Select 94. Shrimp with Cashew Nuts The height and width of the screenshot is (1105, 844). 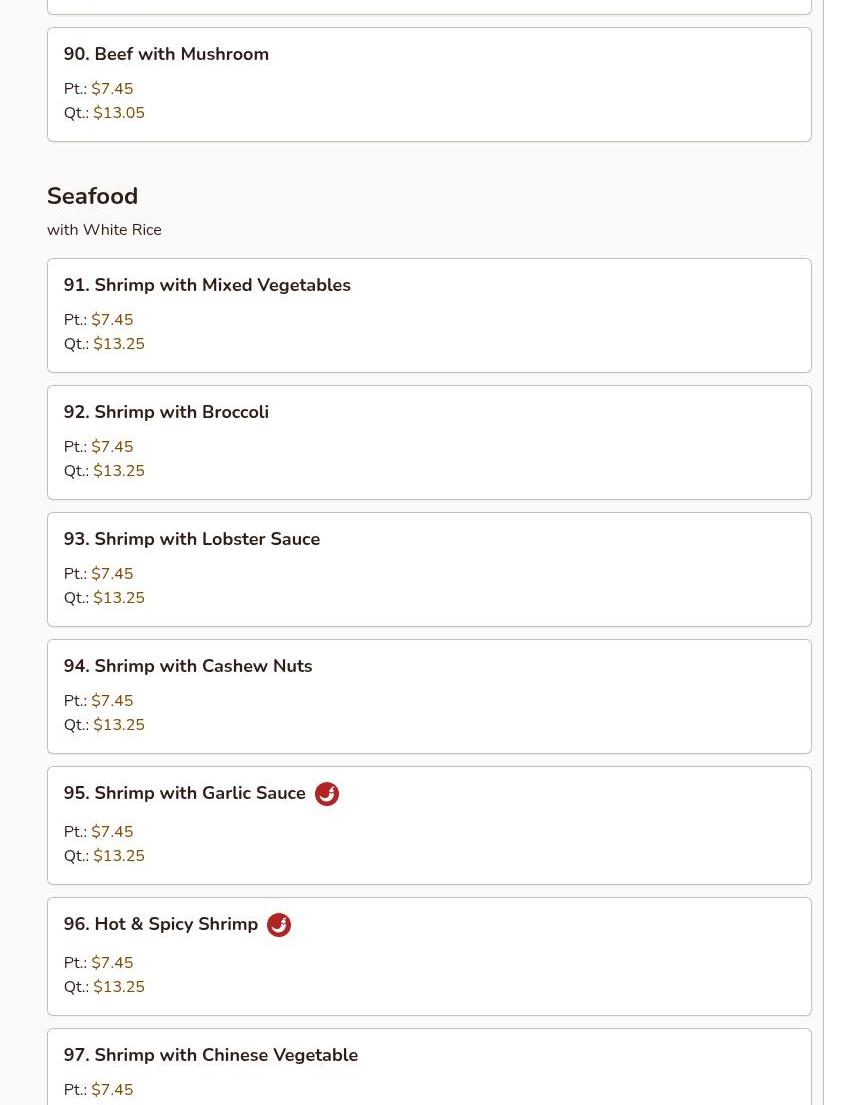pos(188,666)
